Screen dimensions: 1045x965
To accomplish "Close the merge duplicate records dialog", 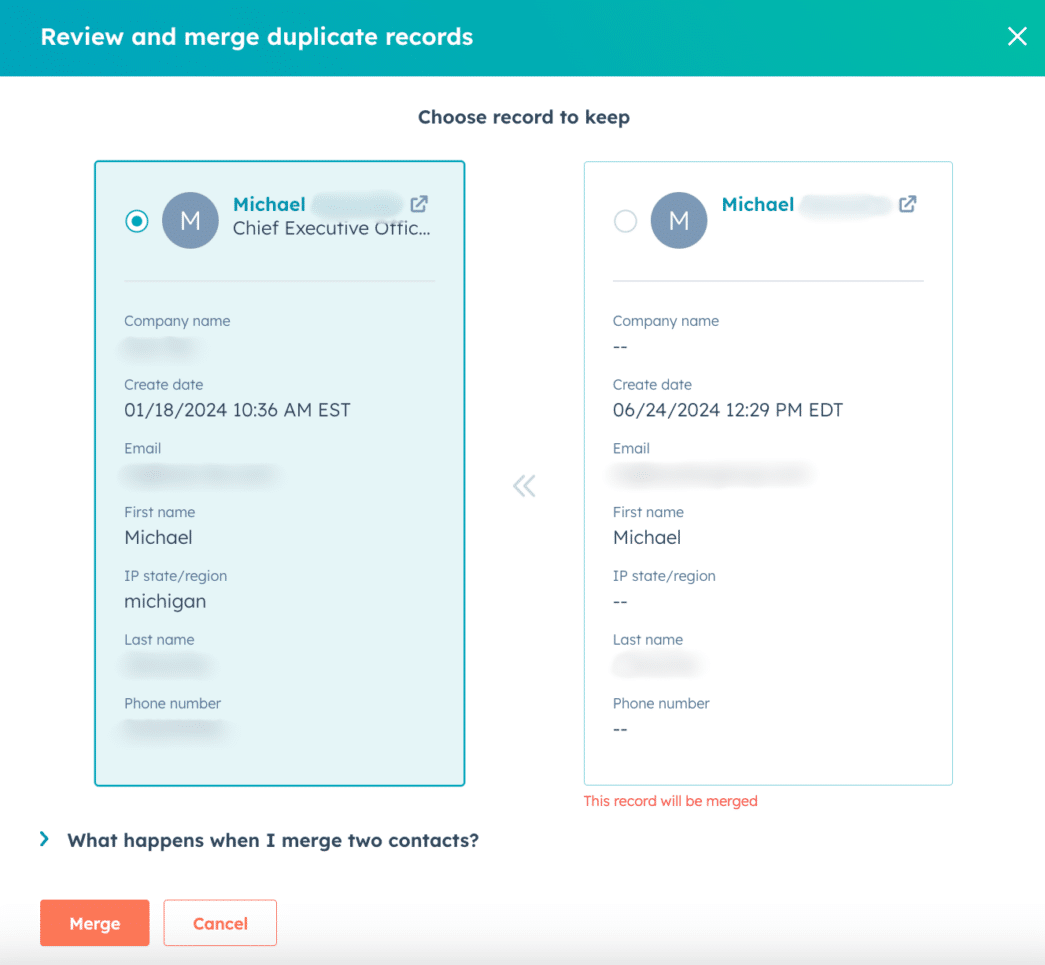I will pos(1017,37).
